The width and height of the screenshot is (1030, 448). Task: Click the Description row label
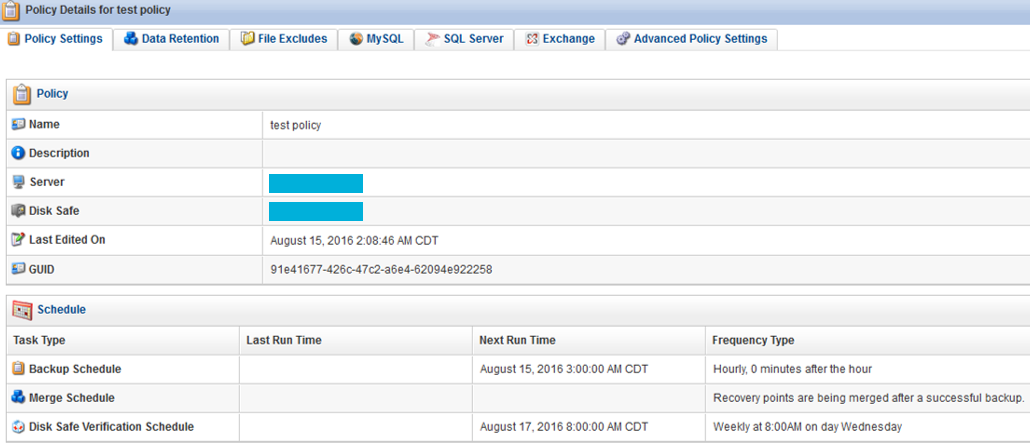point(59,153)
